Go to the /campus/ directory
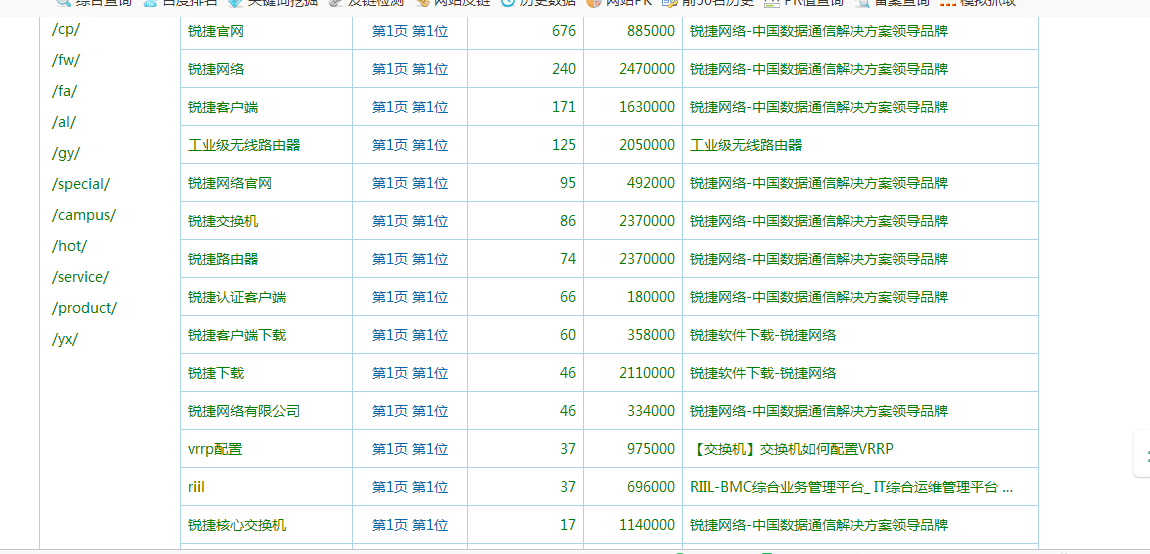This screenshot has width=1150, height=554. click(x=84, y=215)
